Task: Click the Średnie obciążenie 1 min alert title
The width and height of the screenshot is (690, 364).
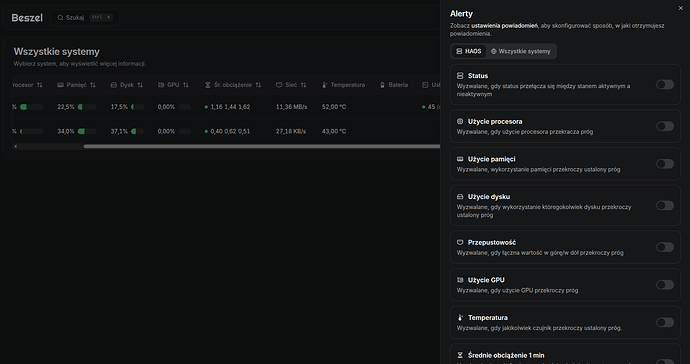Action: [x=506, y=355]
